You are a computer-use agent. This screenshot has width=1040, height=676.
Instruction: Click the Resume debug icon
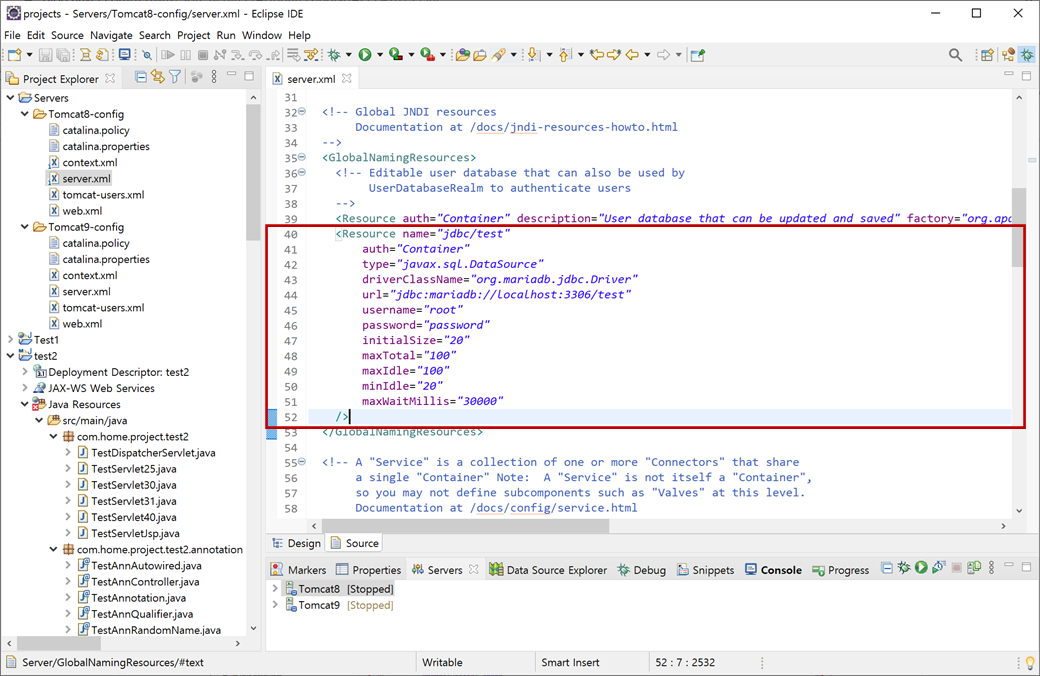[x=168, y=55]
